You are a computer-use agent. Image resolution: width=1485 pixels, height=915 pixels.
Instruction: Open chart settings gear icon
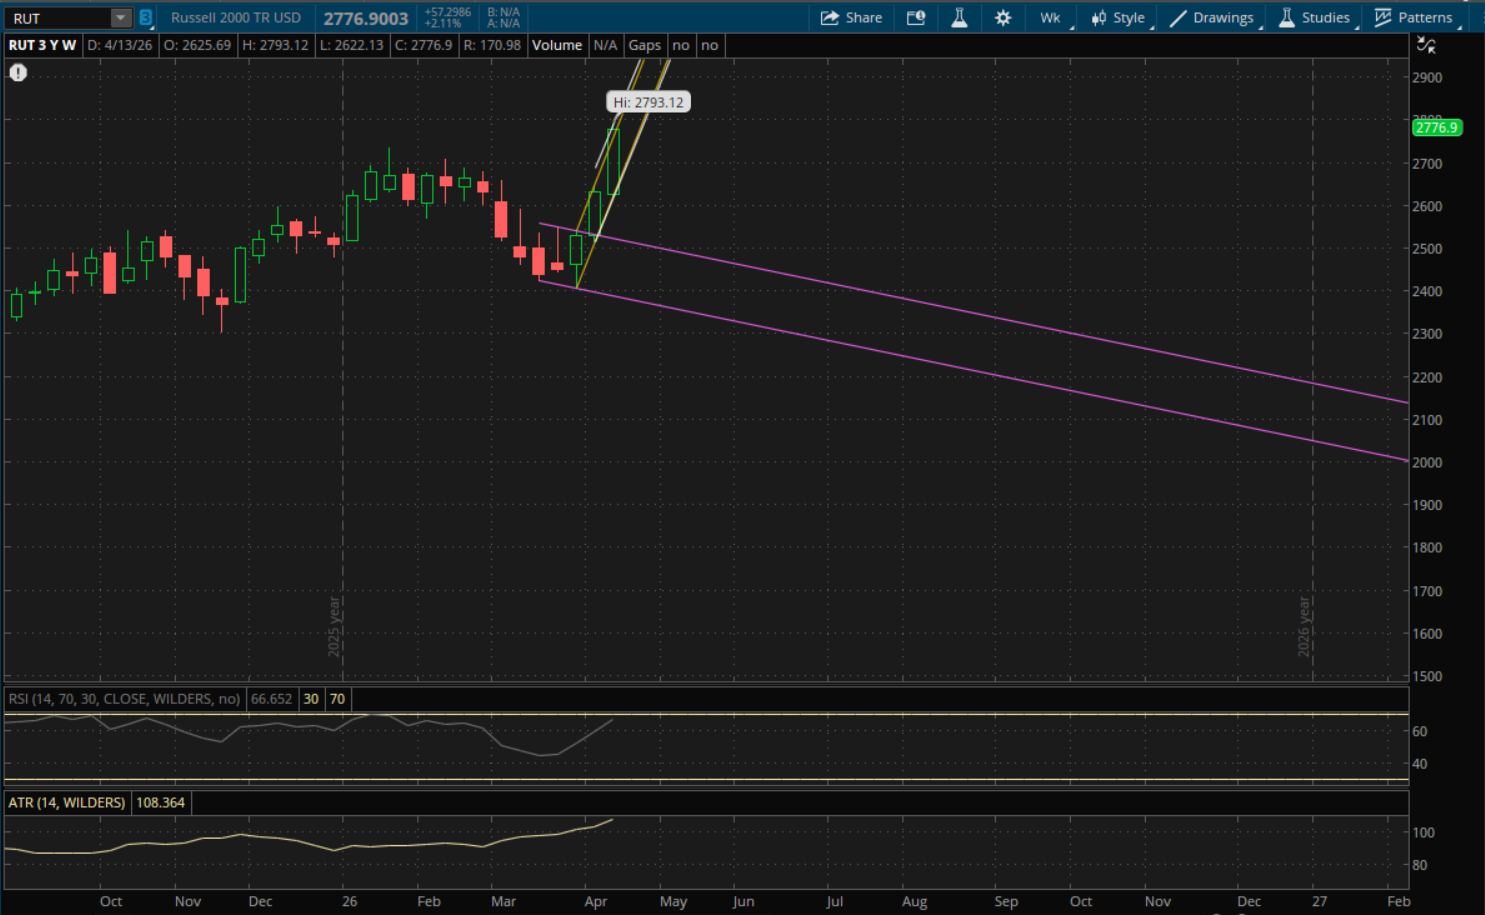[x=1002, y=18]
